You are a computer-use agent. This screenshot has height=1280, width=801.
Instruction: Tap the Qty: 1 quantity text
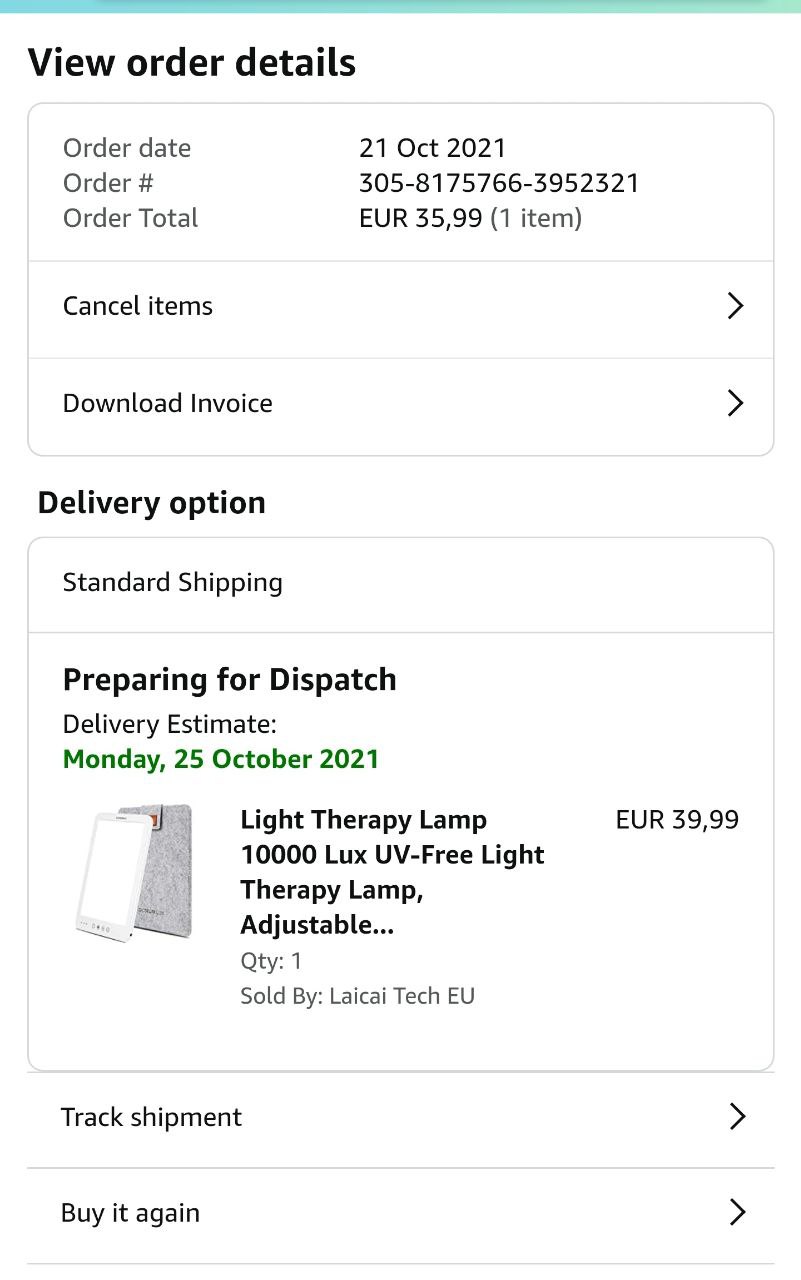271,961
